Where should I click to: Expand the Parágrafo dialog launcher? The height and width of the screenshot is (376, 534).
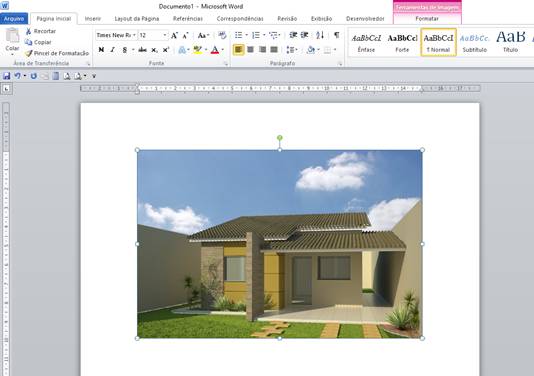tap(340, 64)
